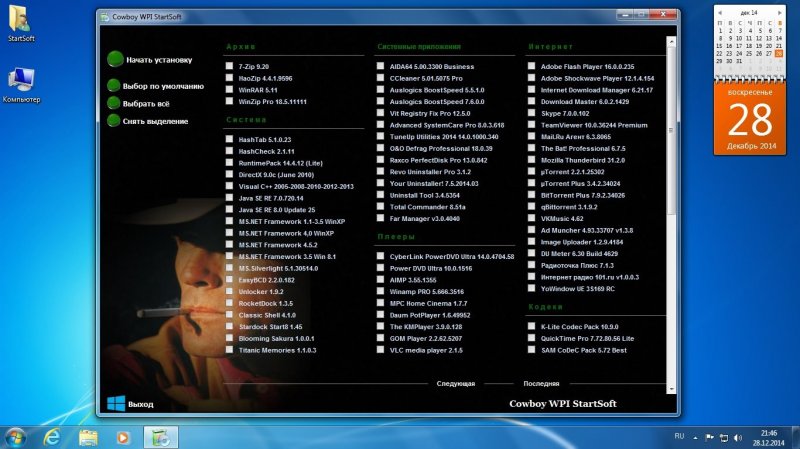
Task: Click GOM Player 2.2.62.5207 text
Action: (426, 338)
